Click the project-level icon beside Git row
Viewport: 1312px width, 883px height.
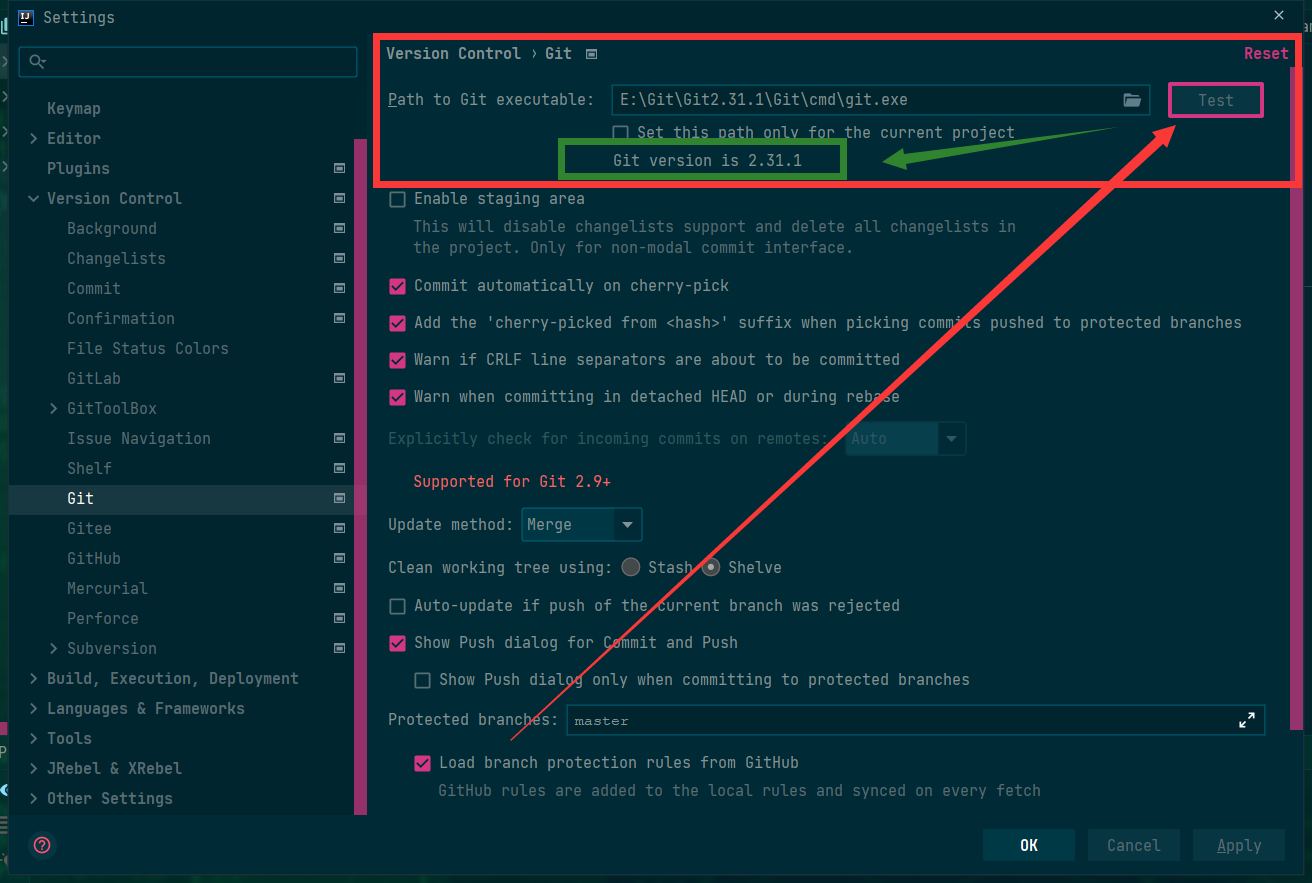tap(340, 498)
